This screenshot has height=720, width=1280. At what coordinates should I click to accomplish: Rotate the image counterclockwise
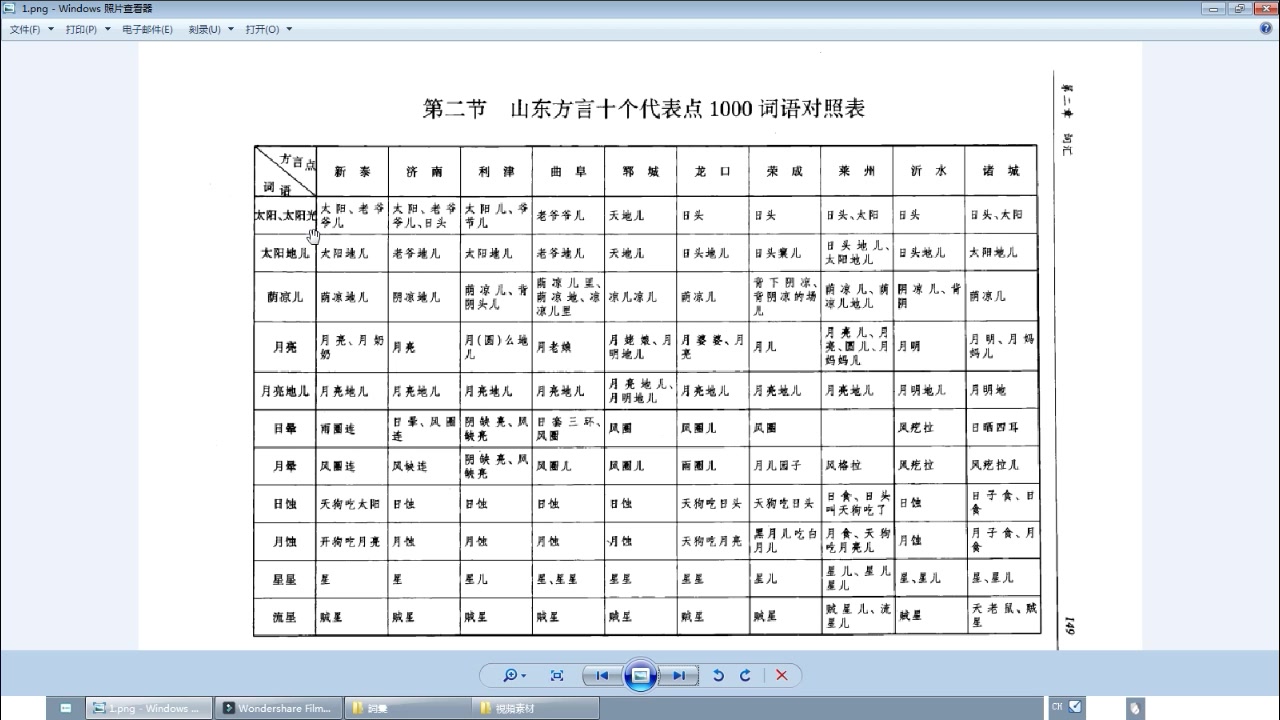[717, 675]
